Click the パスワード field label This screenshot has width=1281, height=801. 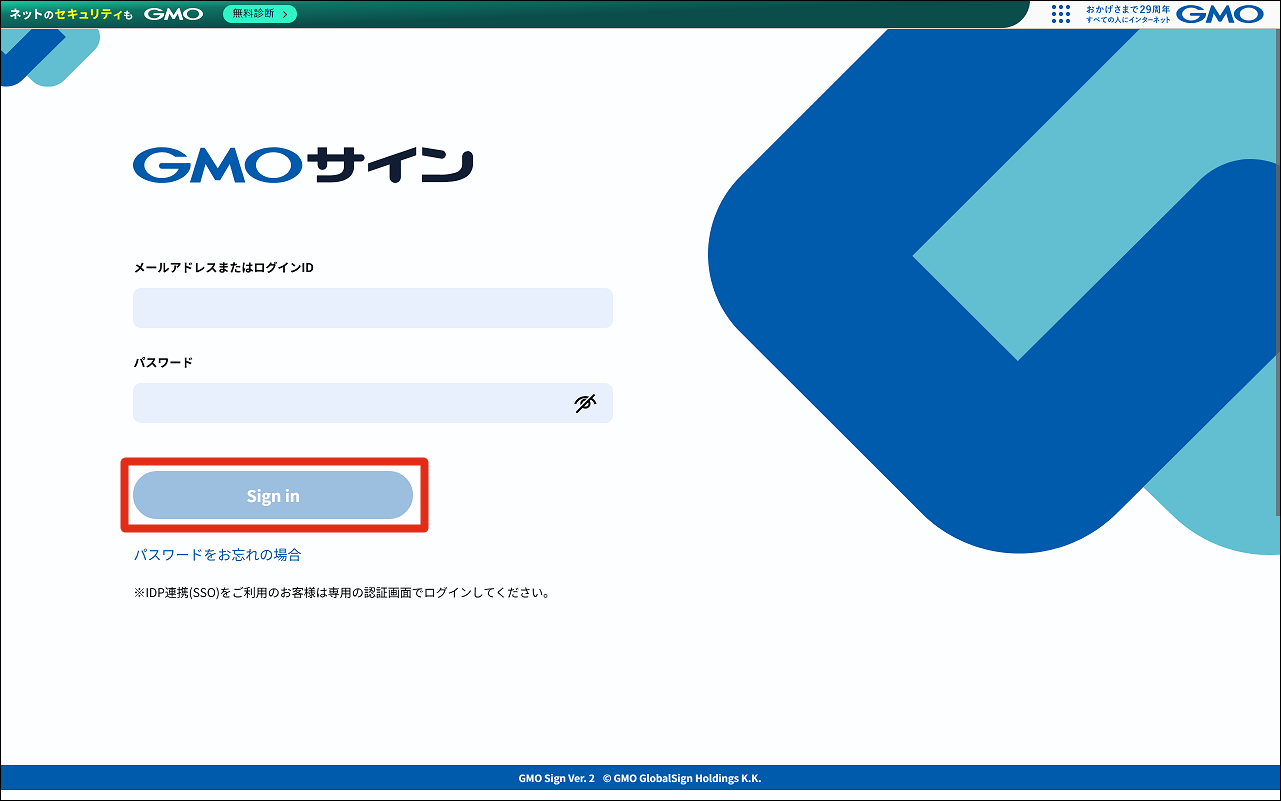click(x=163, y=362)
